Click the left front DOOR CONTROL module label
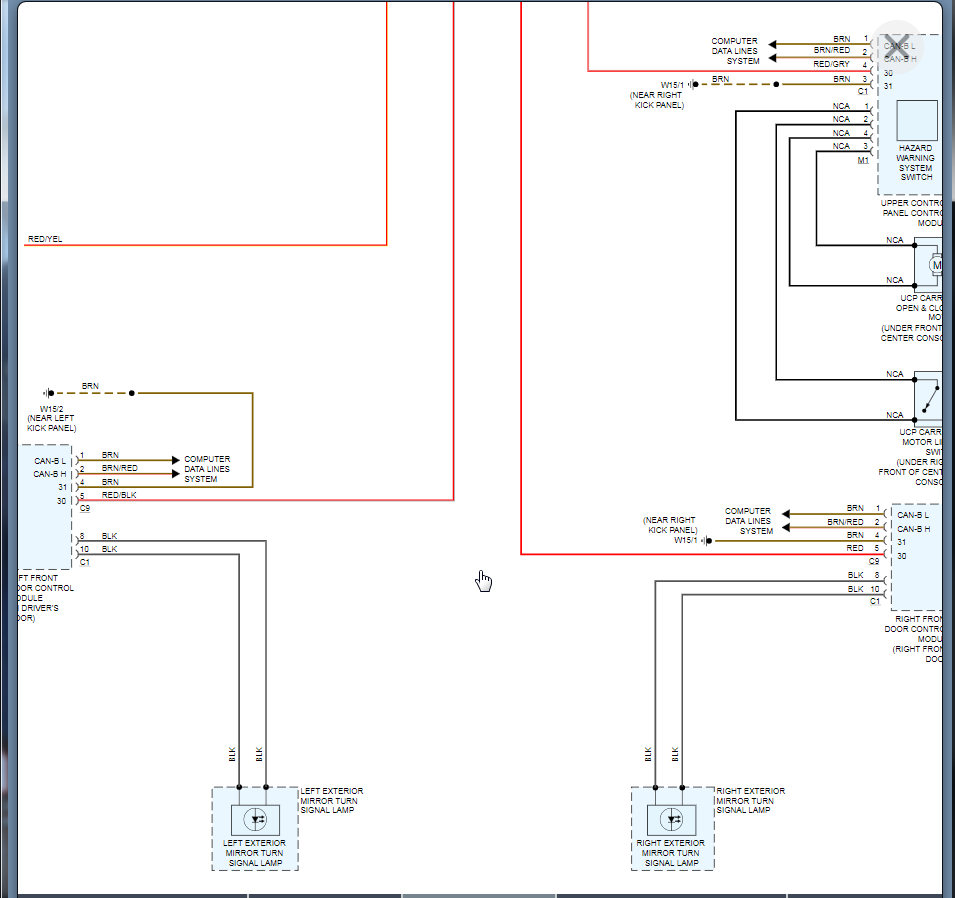The image size is (955, 898). pyautogui.click(x=45, y=598)
